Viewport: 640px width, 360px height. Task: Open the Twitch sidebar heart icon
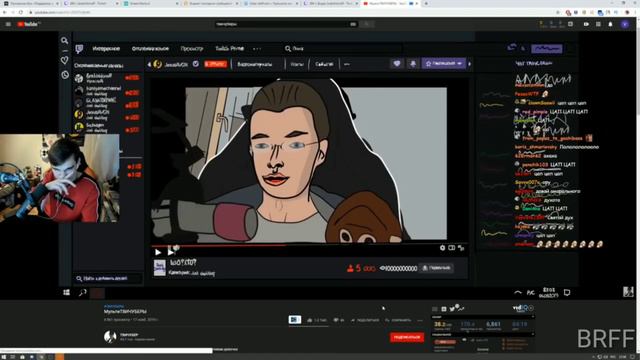(64, 60)
